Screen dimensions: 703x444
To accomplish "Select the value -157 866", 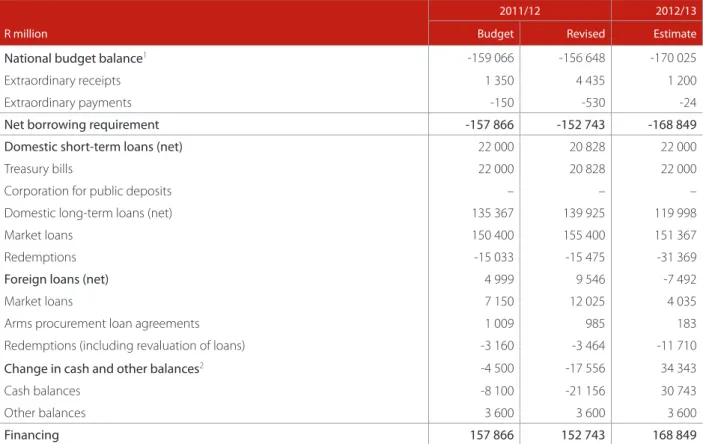I will 490,125.
